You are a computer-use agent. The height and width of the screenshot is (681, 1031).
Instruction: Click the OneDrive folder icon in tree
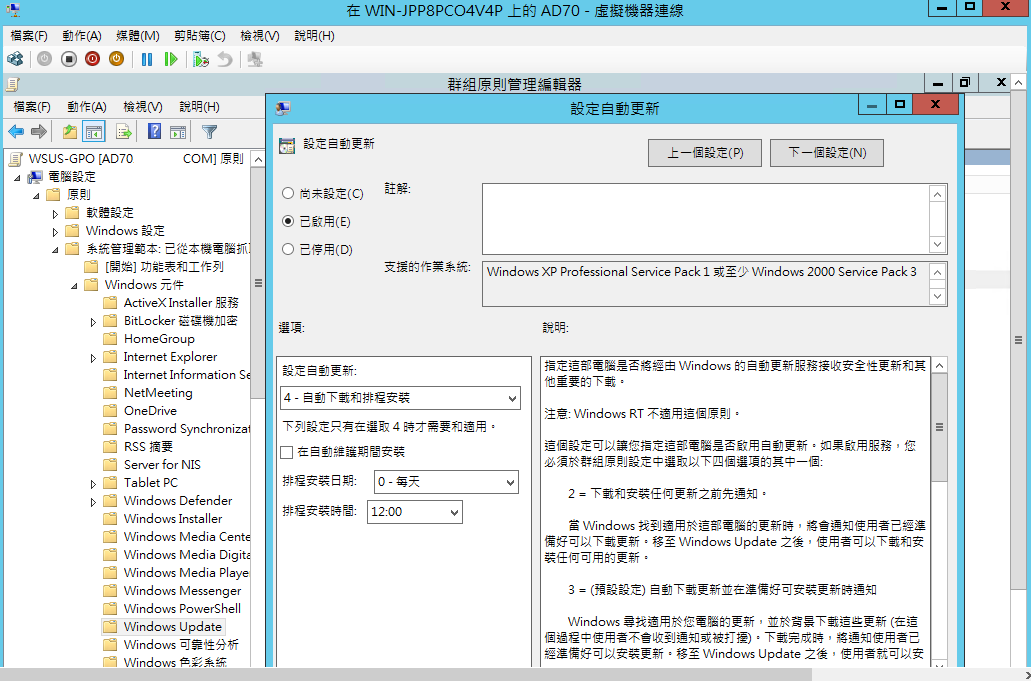coord(110,411)
